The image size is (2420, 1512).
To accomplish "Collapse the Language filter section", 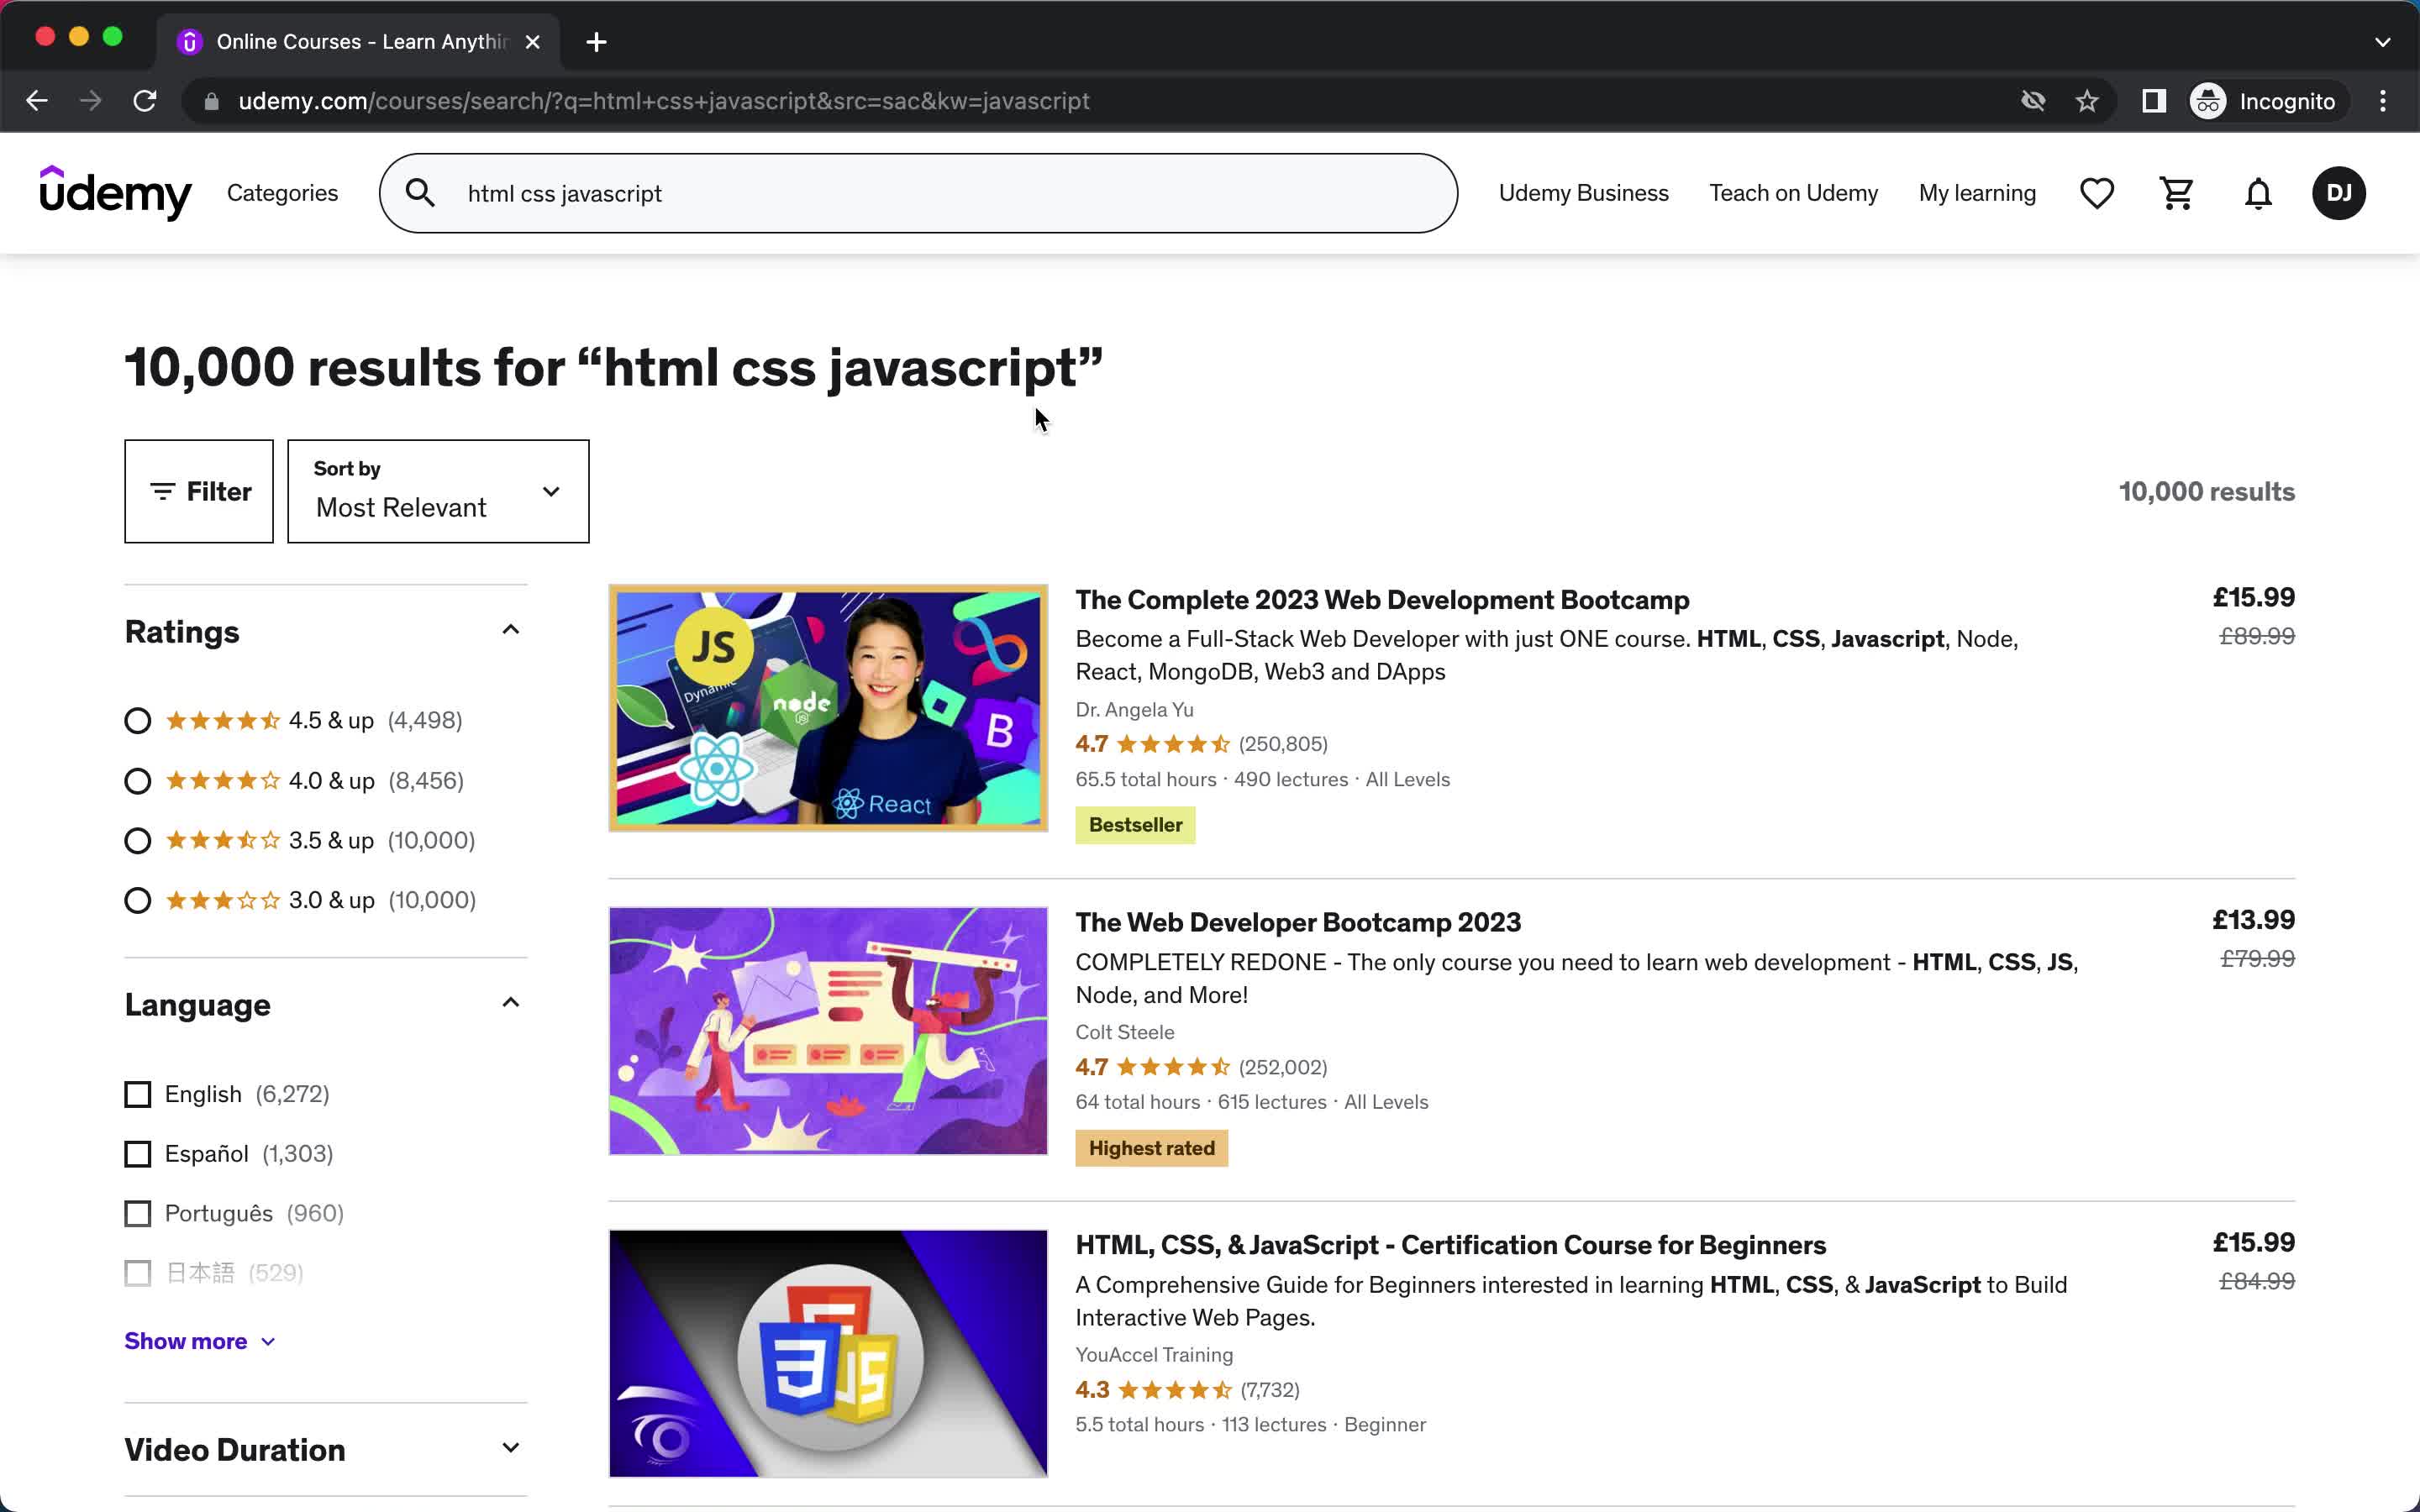I will (x=507, y=1001).
